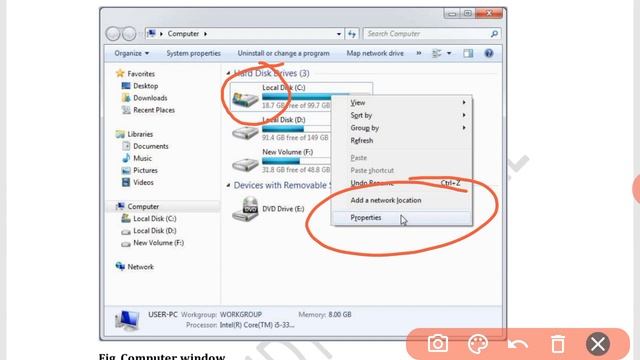
Task: Select Videos library in navigation pane
Action: click(143, 182)
